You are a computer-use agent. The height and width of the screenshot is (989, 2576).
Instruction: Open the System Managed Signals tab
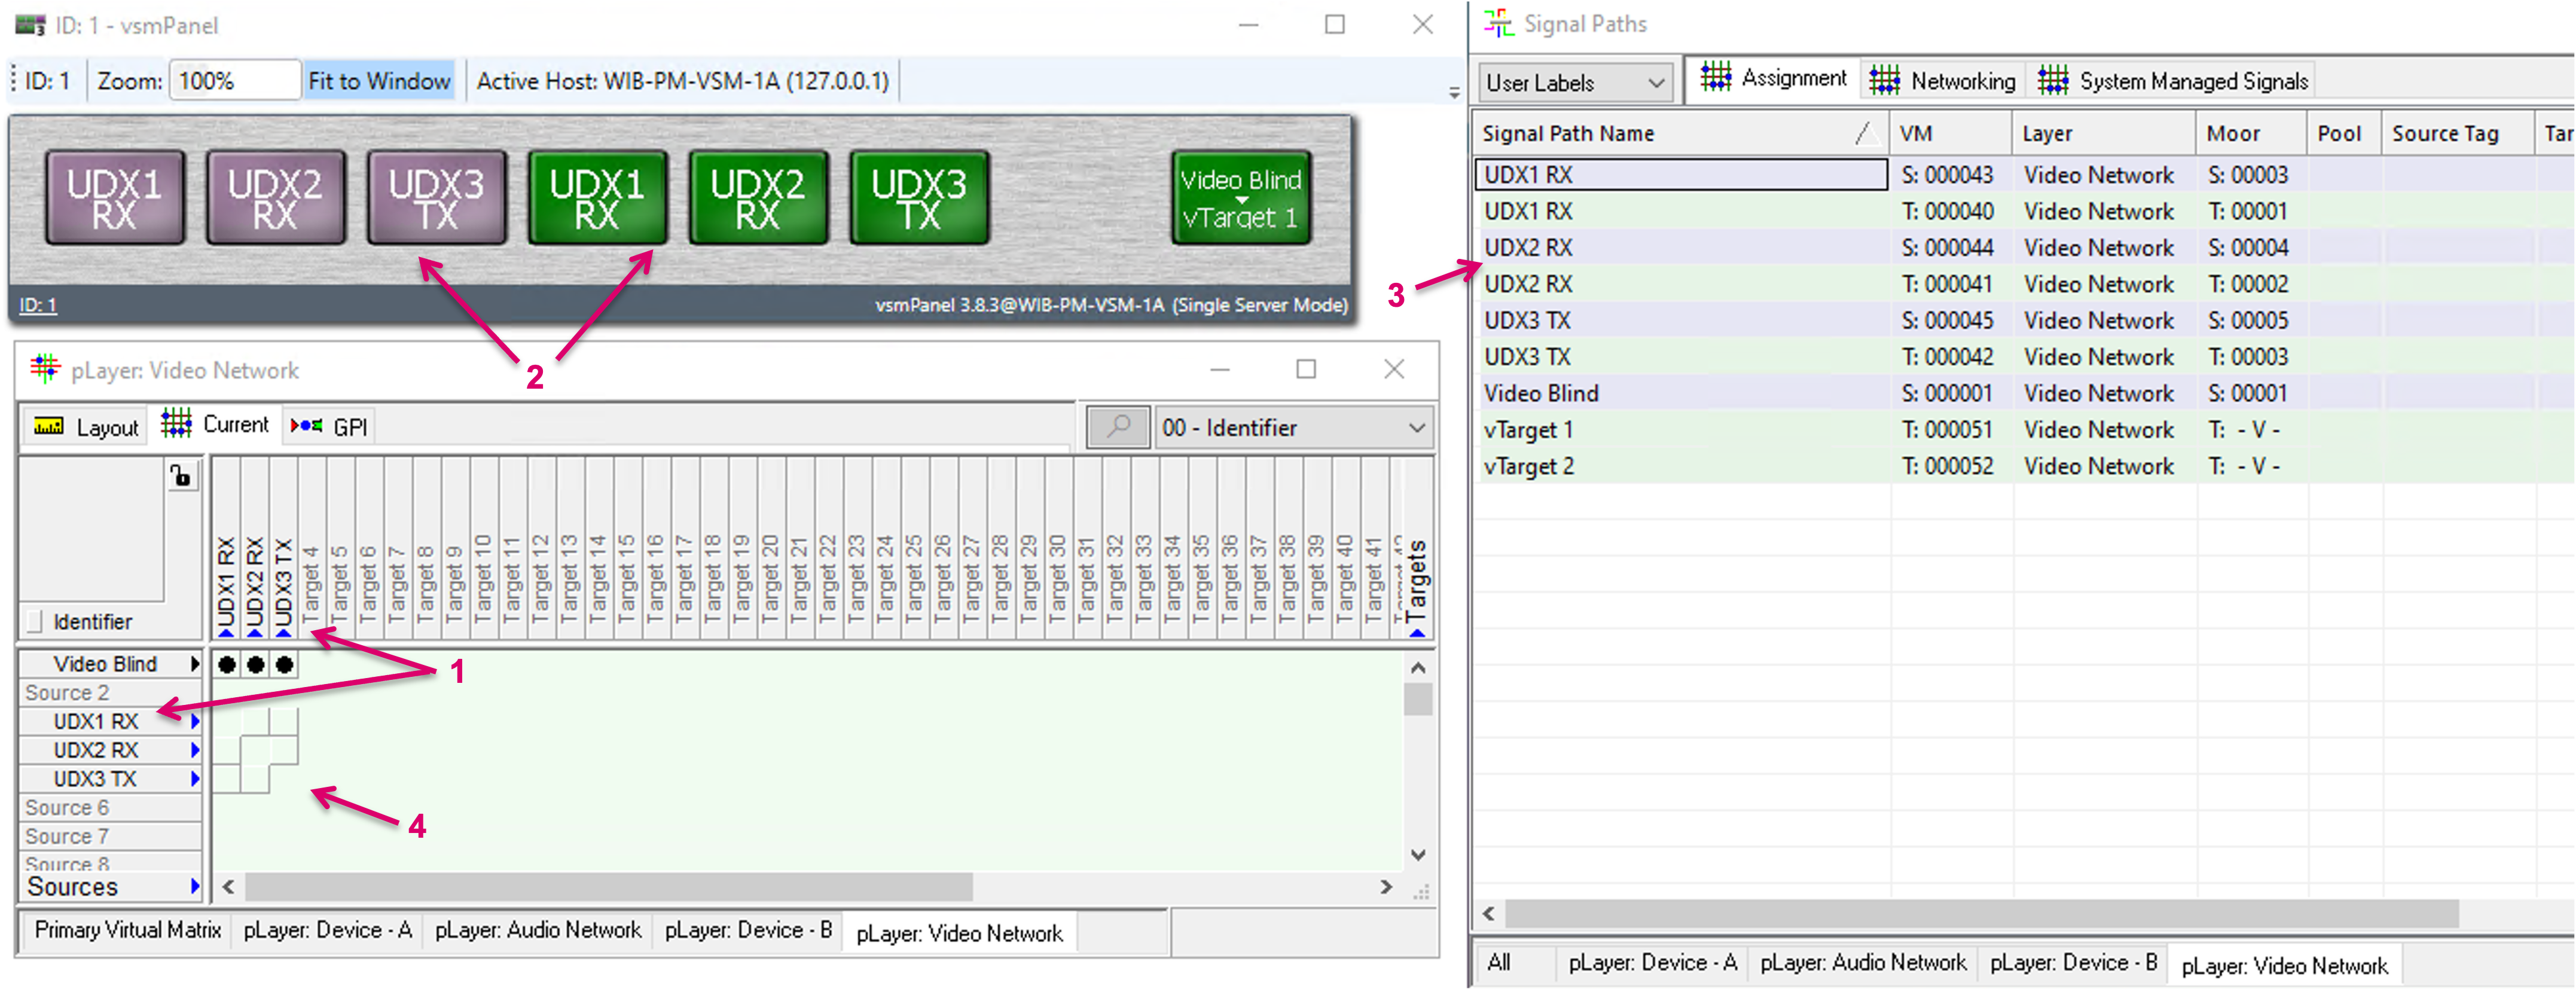2173,81
